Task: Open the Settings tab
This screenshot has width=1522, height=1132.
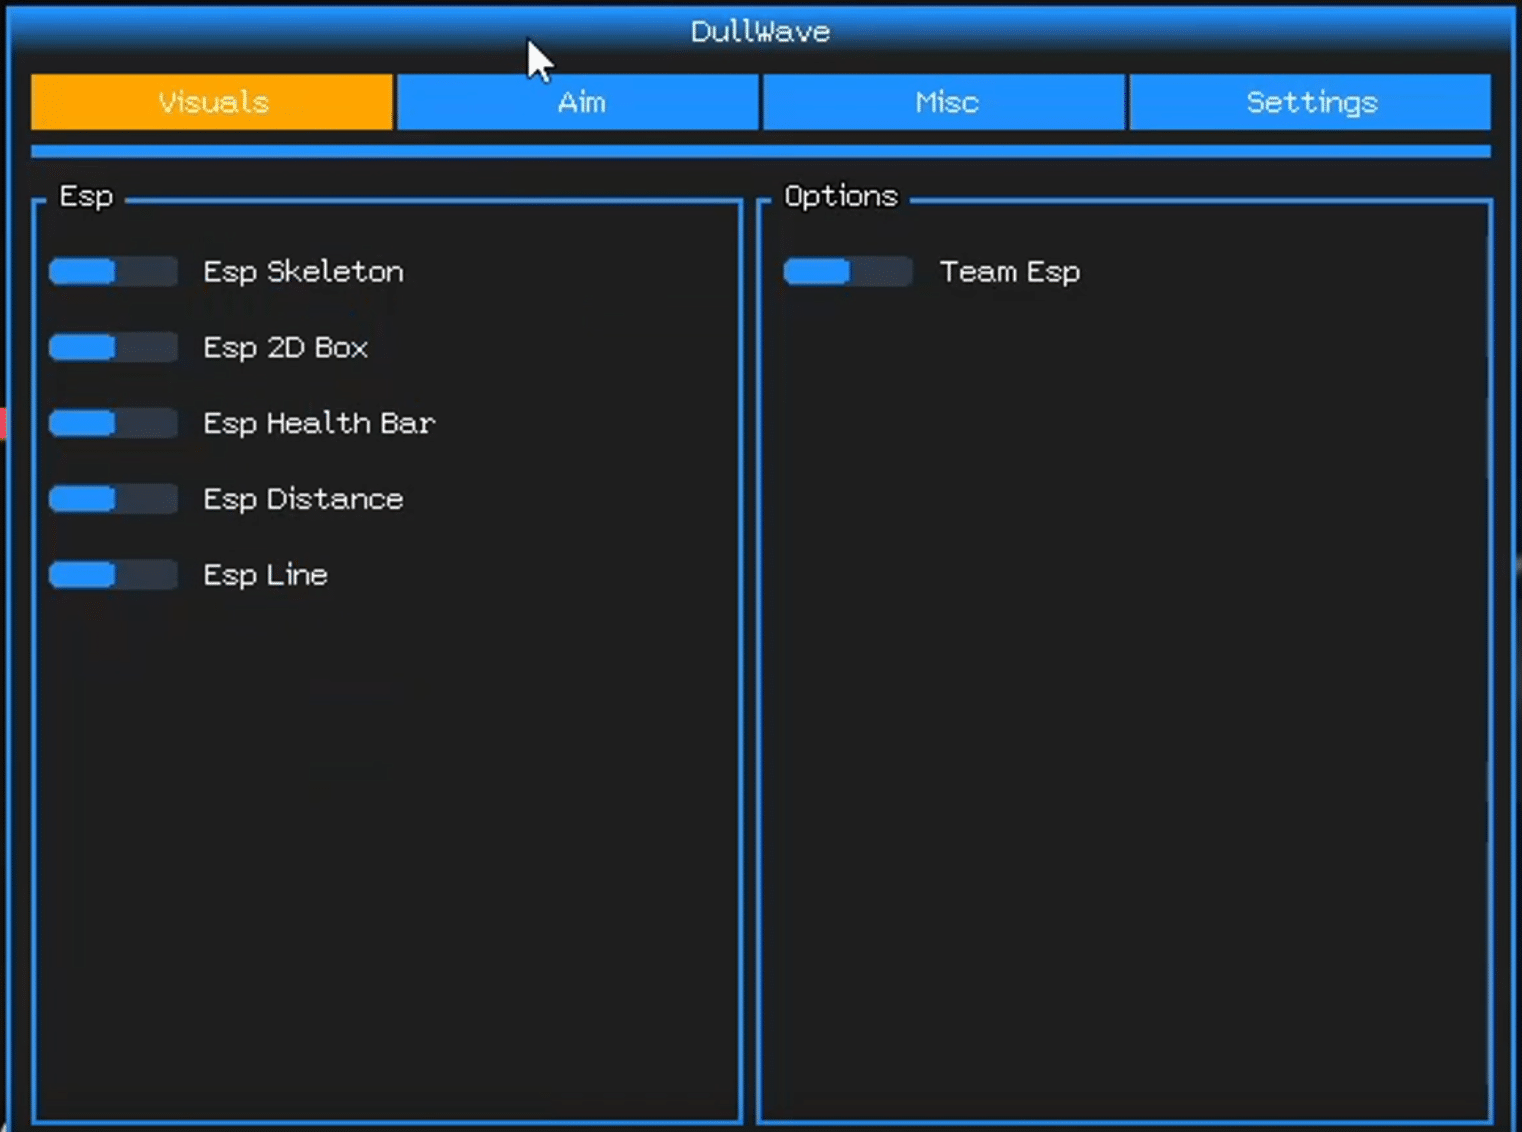Action: point(1310,102)
